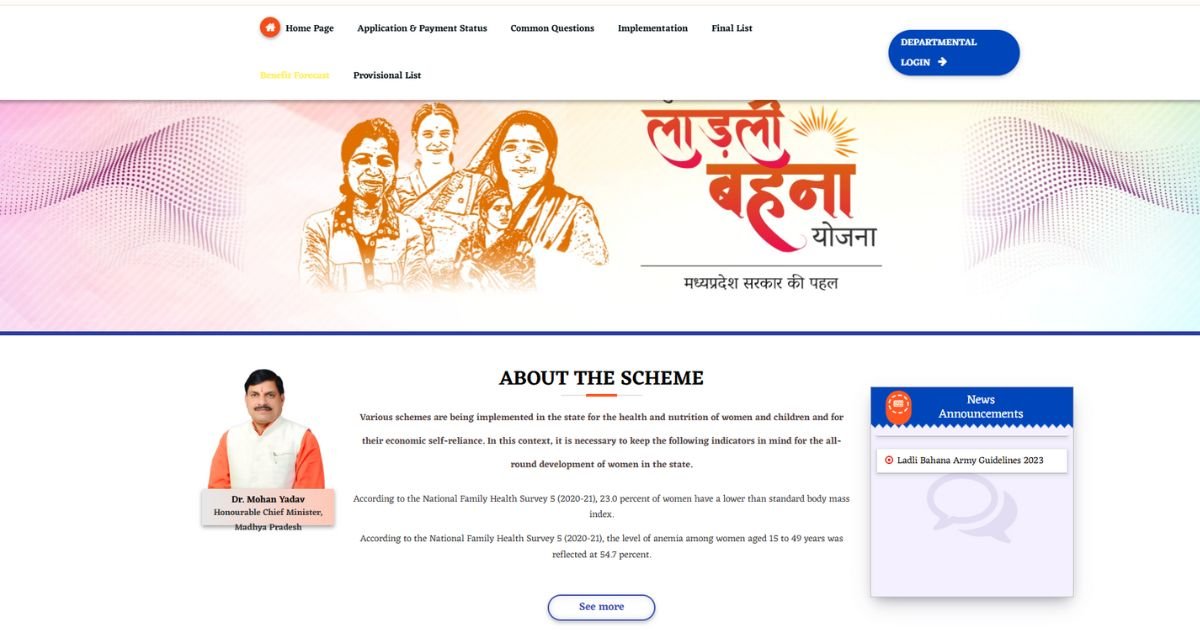Click the News Announcements panel header

[971, 406]
